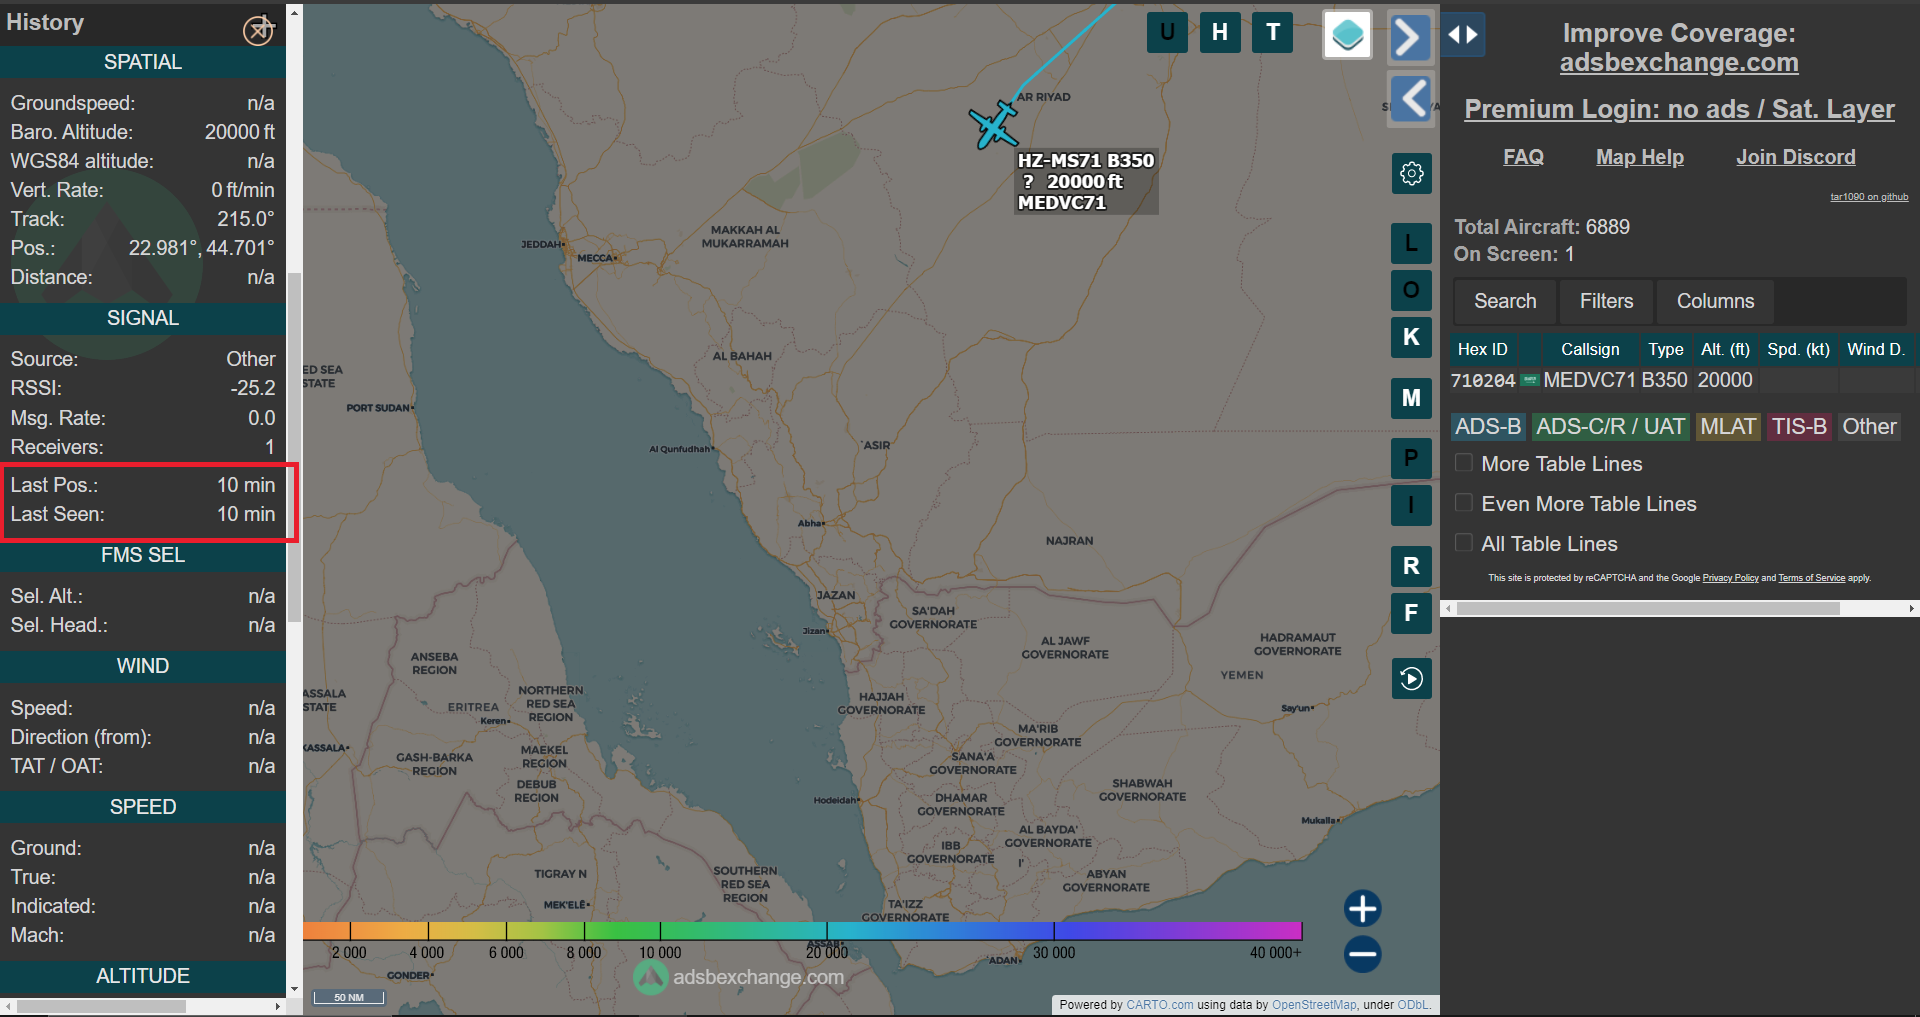1920x1017 pixels.
Task: Close the History info panel
Action: 258,30
